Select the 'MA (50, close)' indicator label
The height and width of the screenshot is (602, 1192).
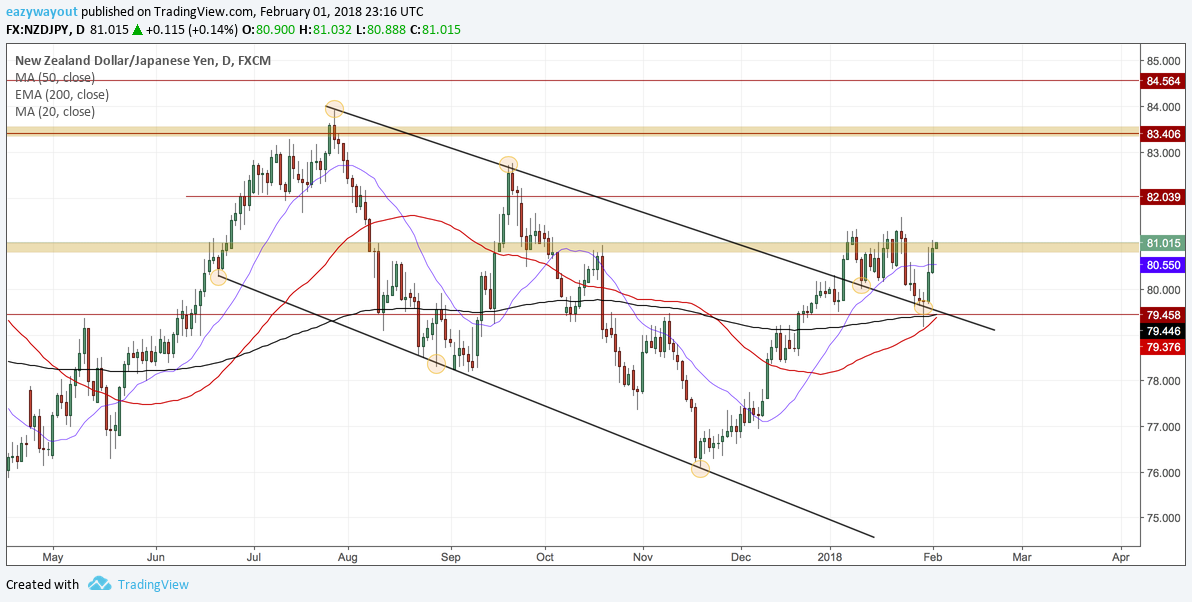click(54, 78)
